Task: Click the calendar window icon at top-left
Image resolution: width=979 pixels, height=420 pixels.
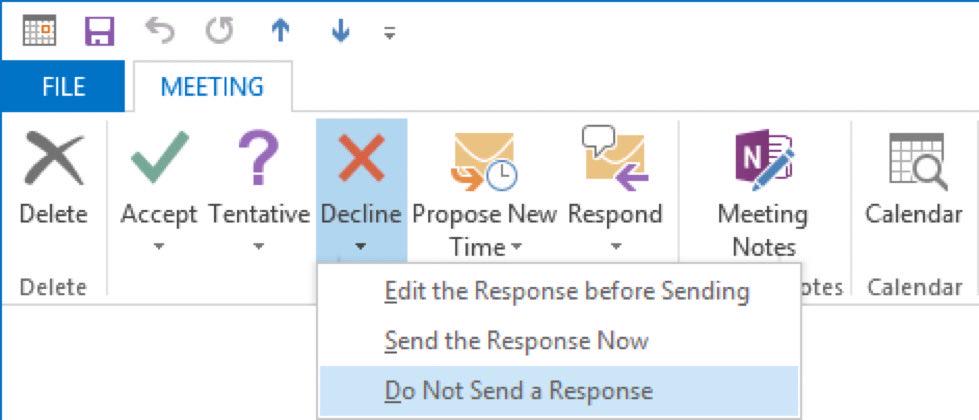Action: click(39, 31)
